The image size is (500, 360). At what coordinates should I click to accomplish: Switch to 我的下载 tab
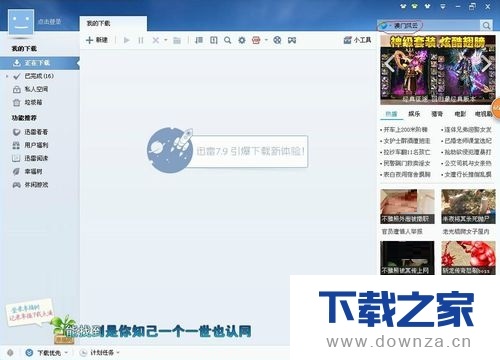pos(113,23)
